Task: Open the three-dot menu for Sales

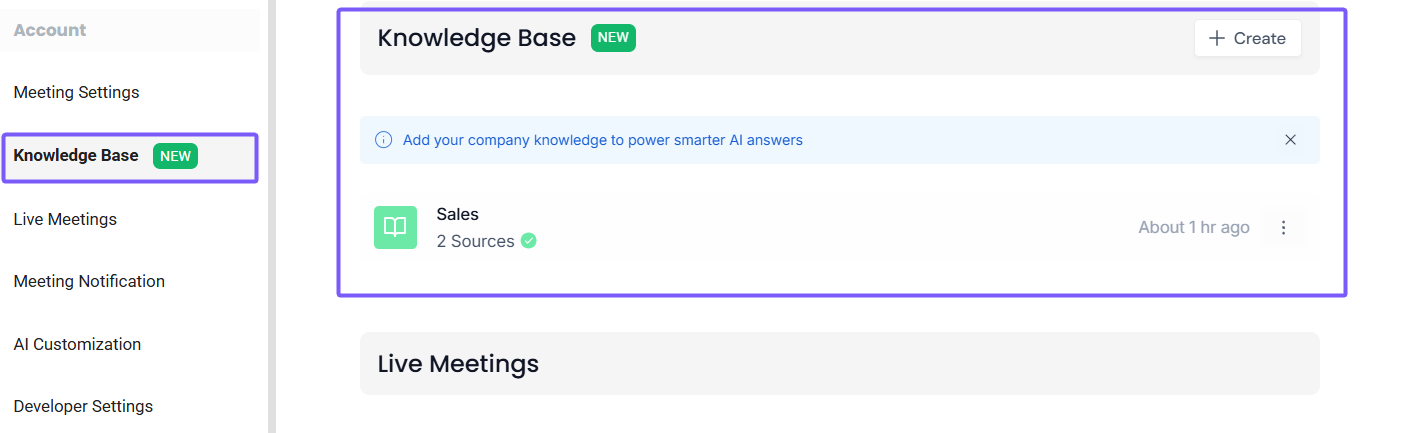Action: (1284, 228)
